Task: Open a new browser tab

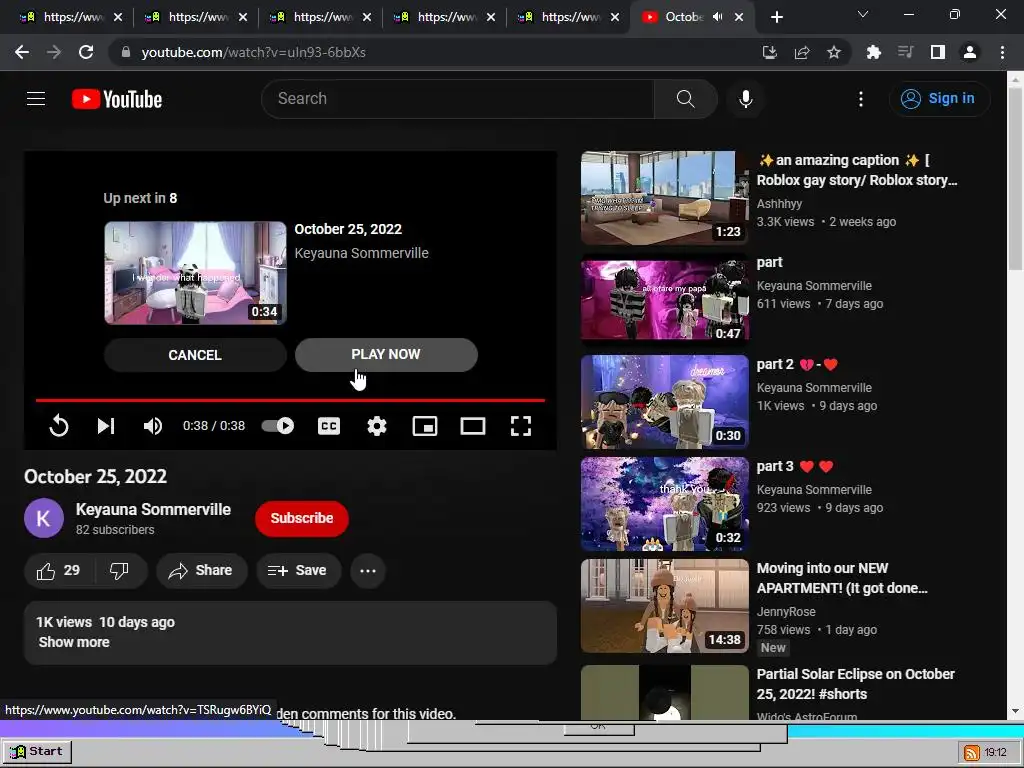Action: 776,17
